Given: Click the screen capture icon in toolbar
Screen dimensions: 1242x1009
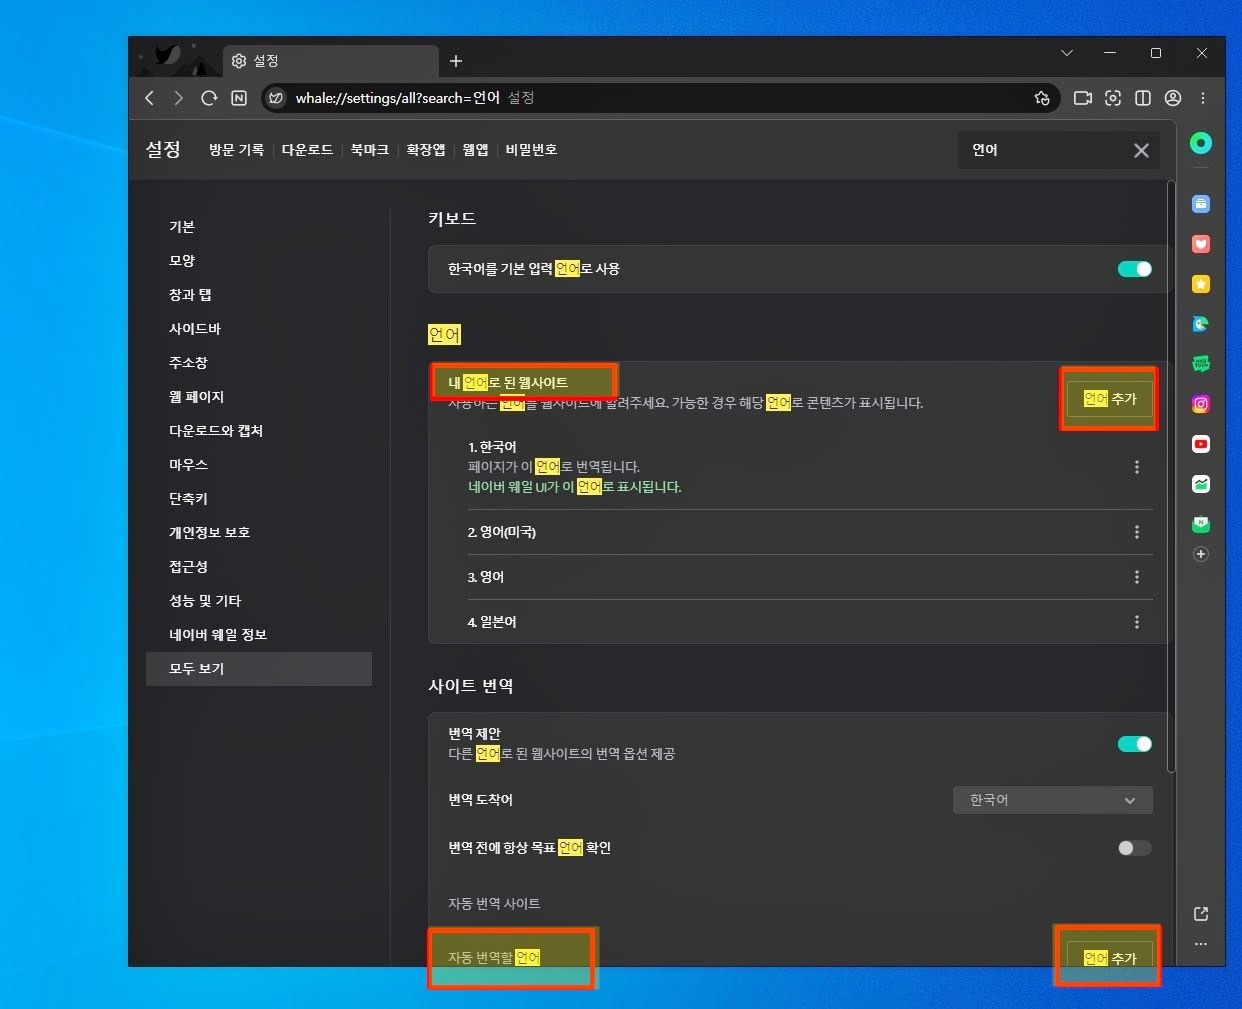Looking at the screenshot, I should click(1113, 98).
